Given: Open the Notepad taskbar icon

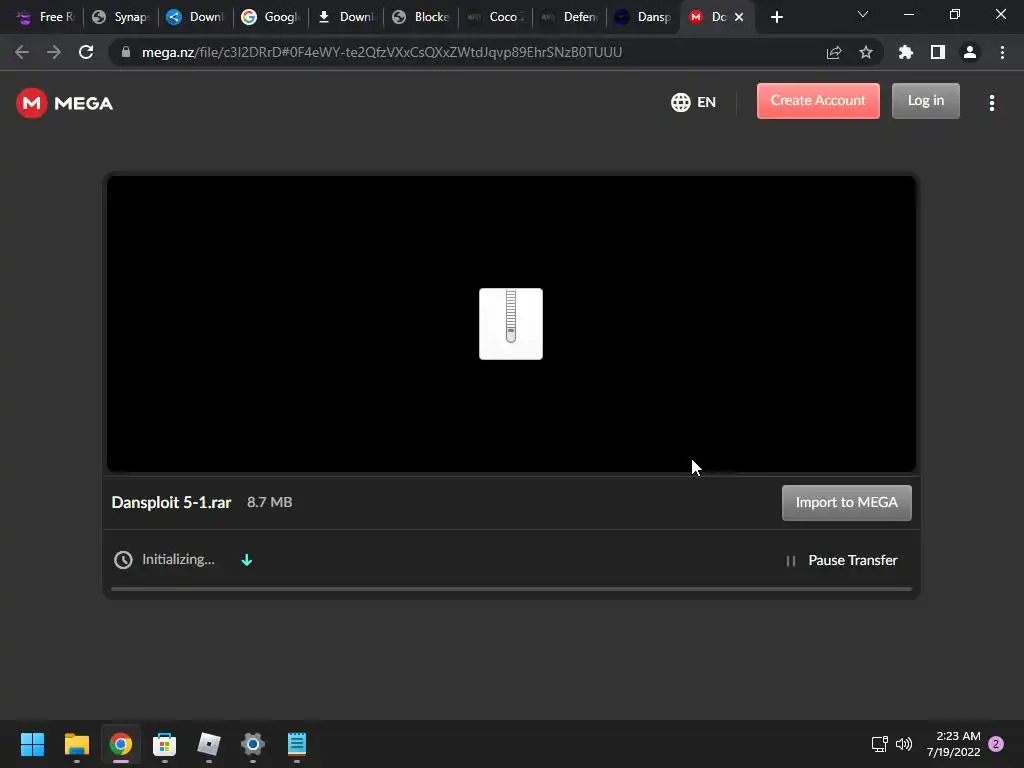Looking at the screenshot, I should pyautogui.click(x=296, y=744).
